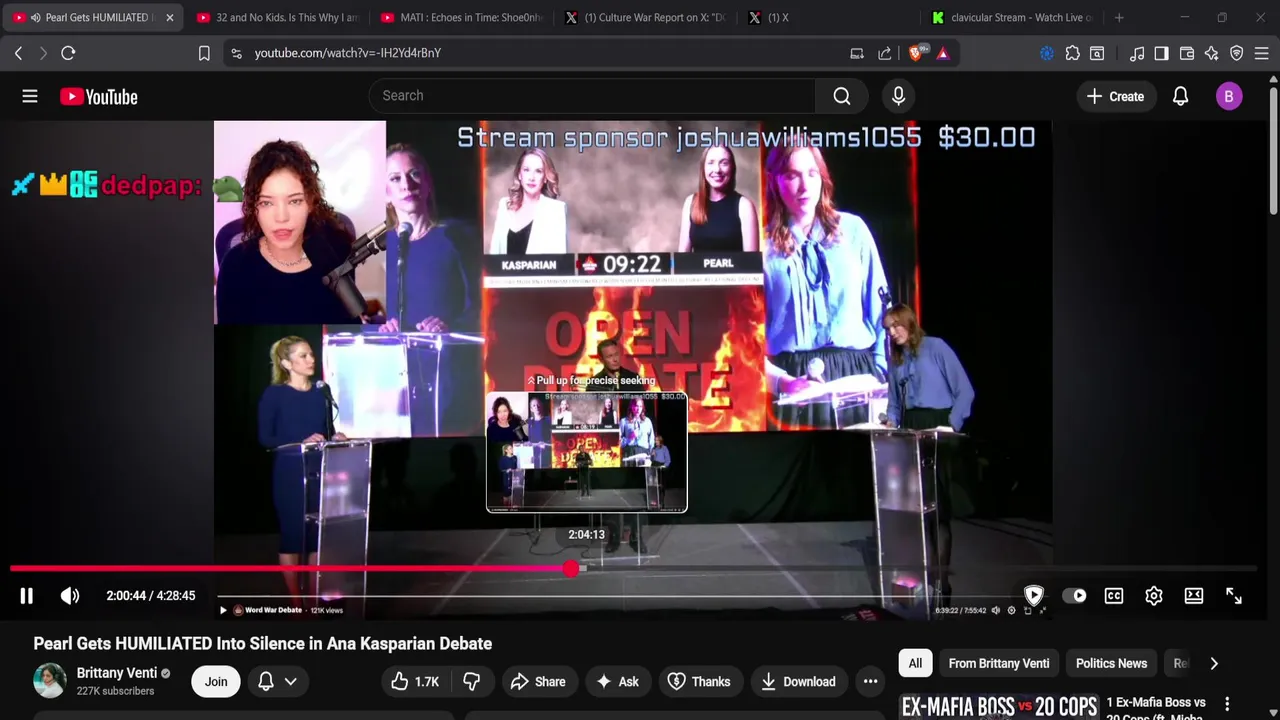Switch to the (1) X browser tab
This screenshot has width=1280, height=720.
coord(830,18)
